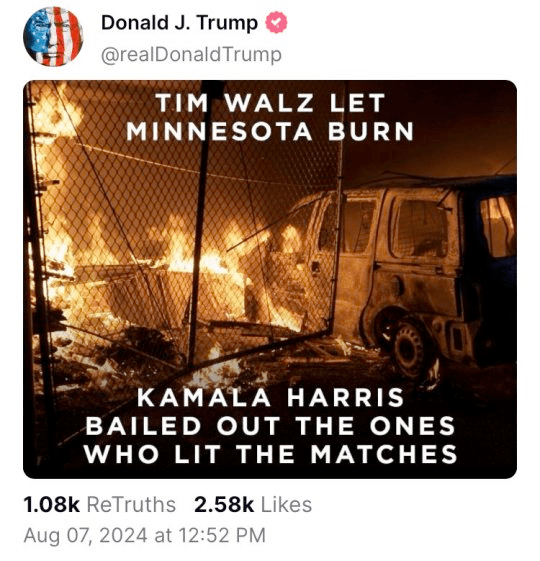Click the van's rear wheel in photo
This screenshot has width=540, height=561.
tap(410, 347)
